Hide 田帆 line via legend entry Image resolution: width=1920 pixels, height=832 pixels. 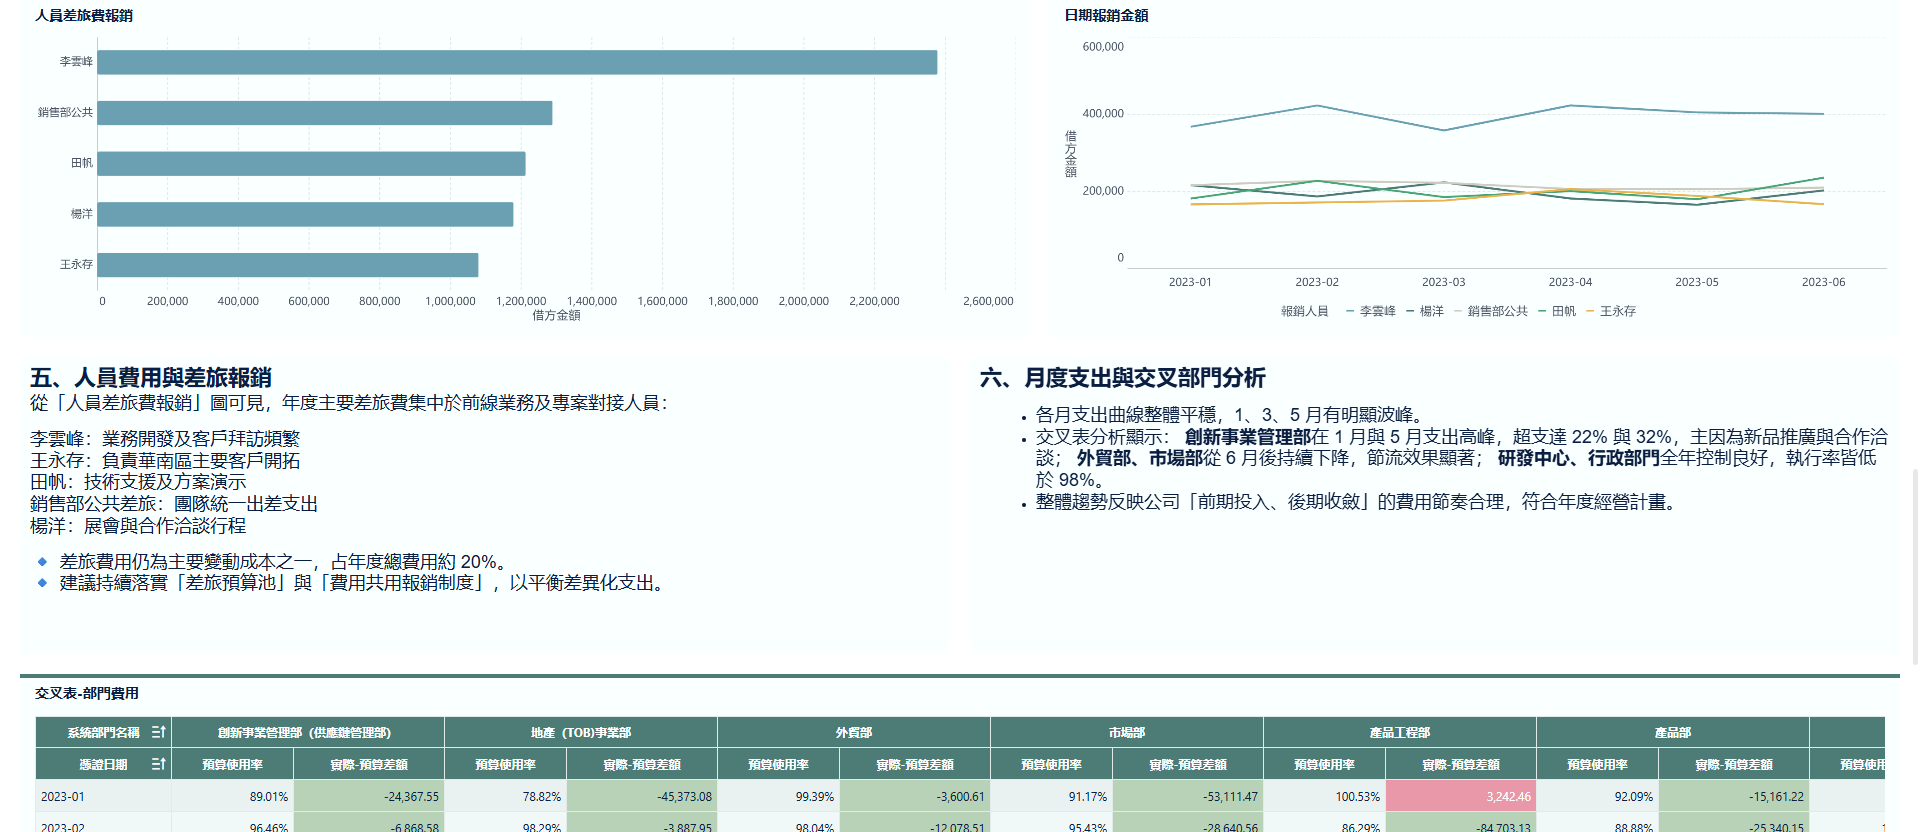(x=1557, y=311)
